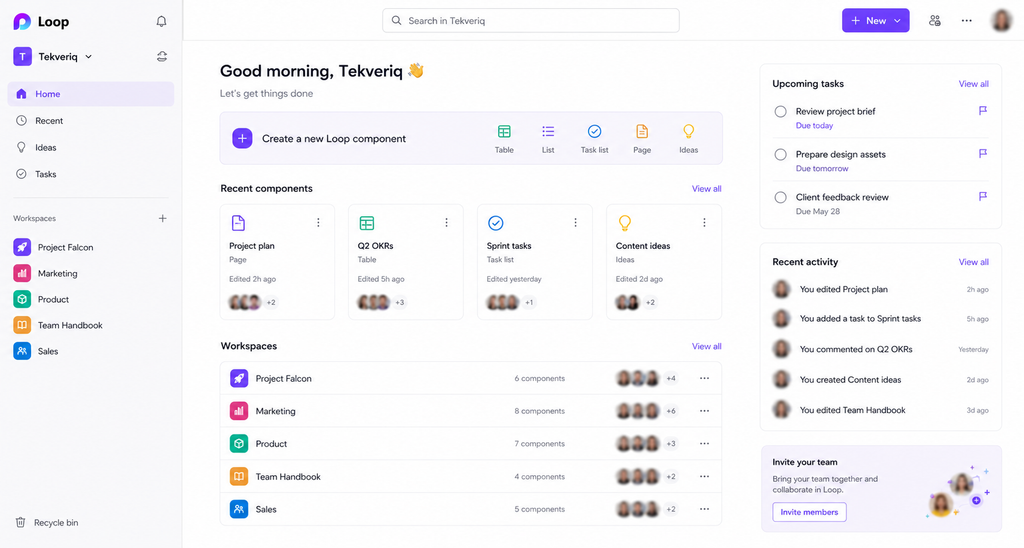Click the sync icon beside Tekveriq
The image size is (1024, 548).
tap(161, 57)
